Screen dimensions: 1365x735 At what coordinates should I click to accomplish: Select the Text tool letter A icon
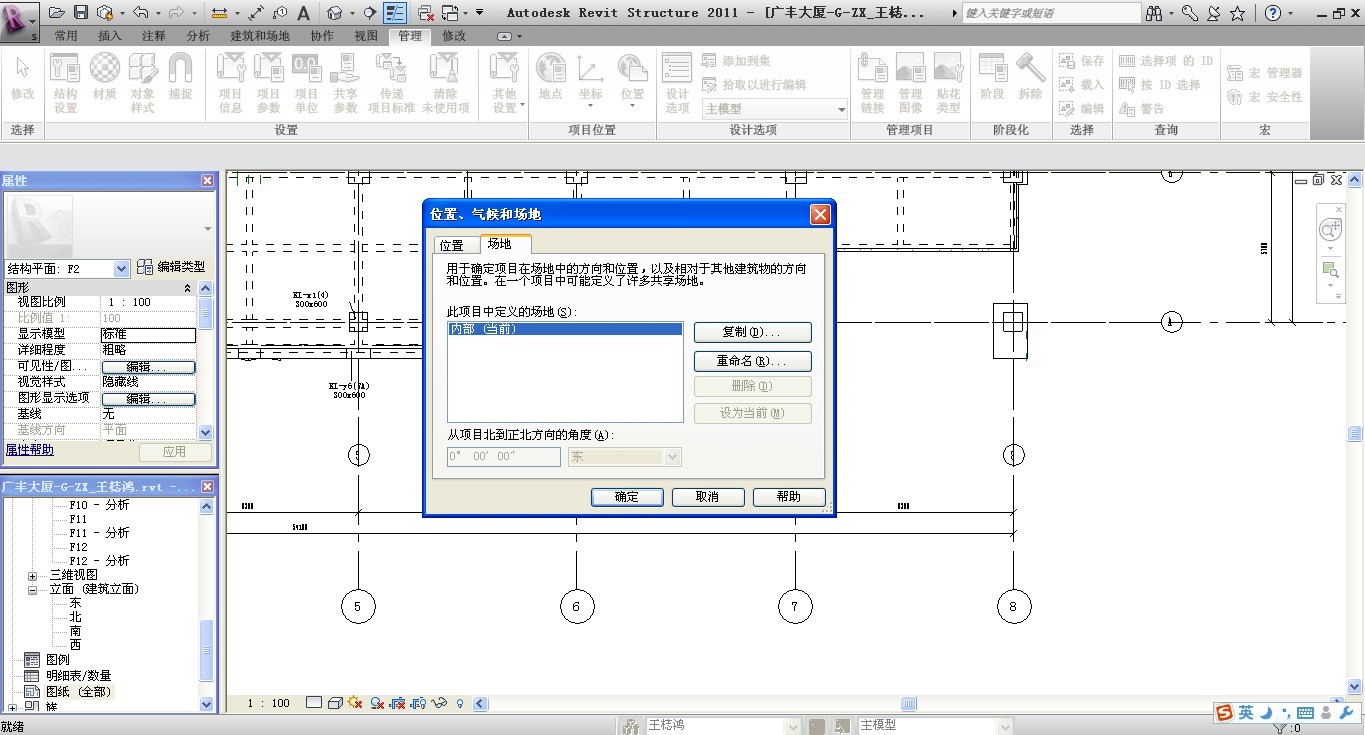tap(304, 13)
